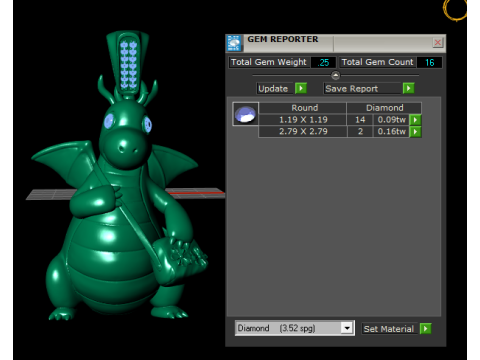Click the Total Gem Weight label

point(269,62)
